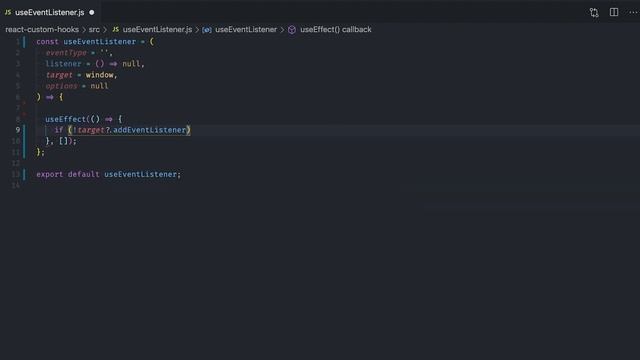Click react-custom-hooks breadcrumb

pyautogui.click(x=42, y=29)
